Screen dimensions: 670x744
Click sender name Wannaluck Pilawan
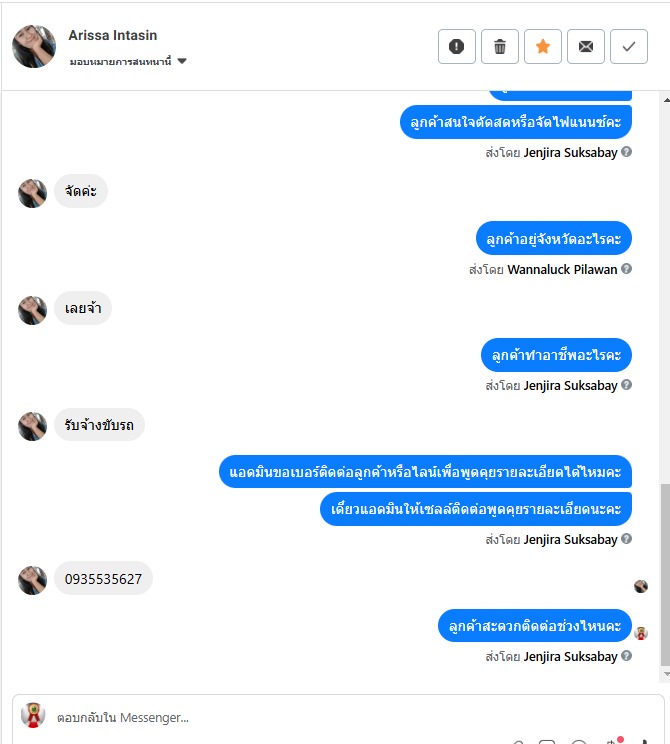pyautogui.click(x=562, y=270)
